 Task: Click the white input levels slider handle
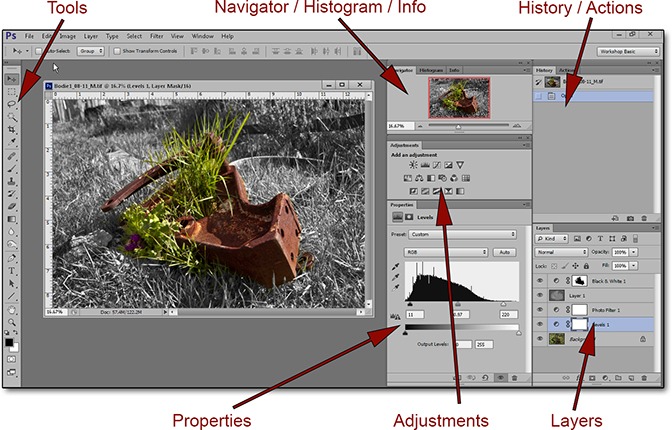click(x=503, y=304)
